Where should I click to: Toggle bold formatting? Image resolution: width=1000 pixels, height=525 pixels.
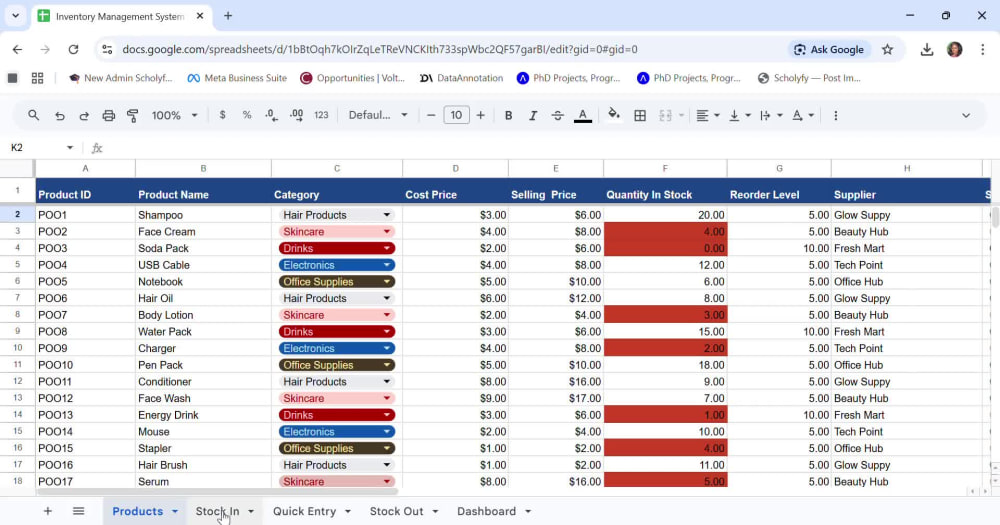pos(508,115)
